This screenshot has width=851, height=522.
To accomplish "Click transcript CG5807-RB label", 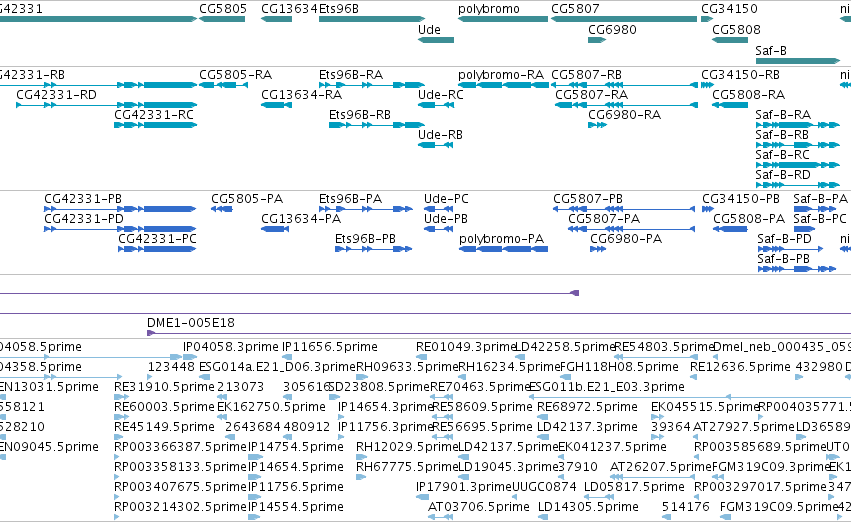I will (x=587, y=75).
